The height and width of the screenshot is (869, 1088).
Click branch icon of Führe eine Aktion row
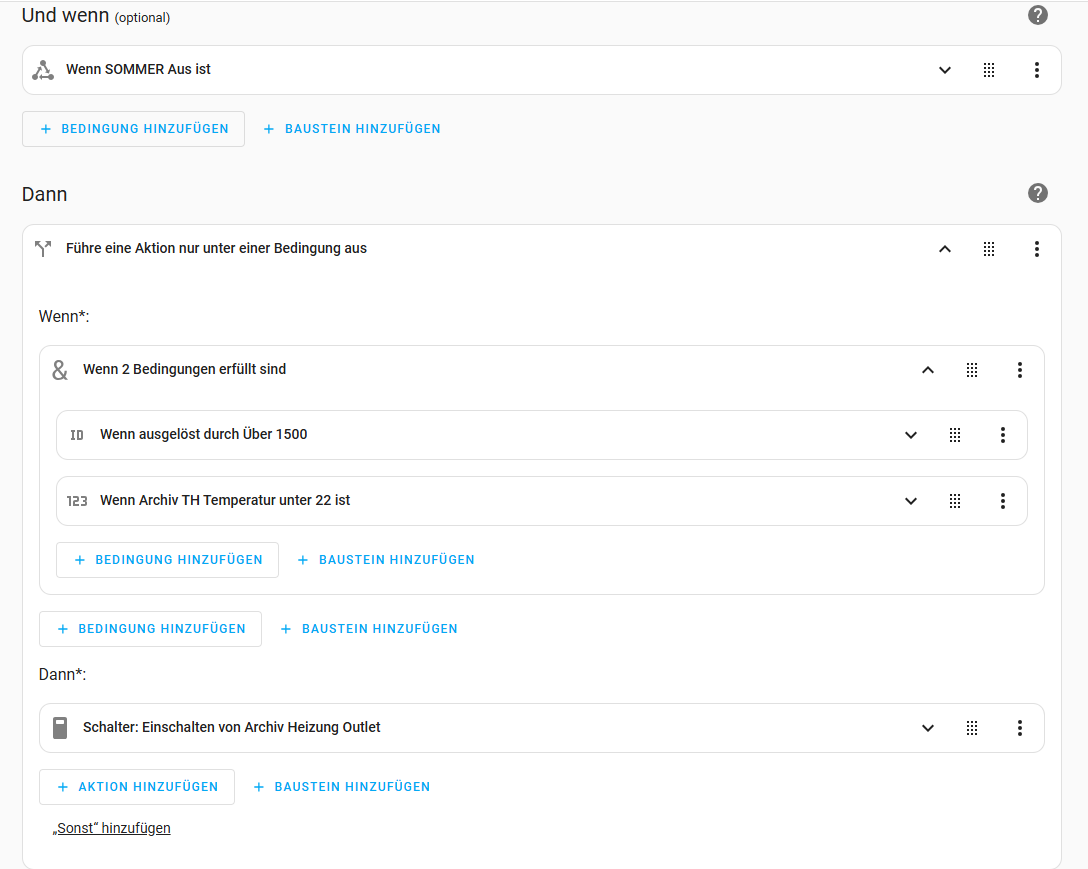(43, 248)
